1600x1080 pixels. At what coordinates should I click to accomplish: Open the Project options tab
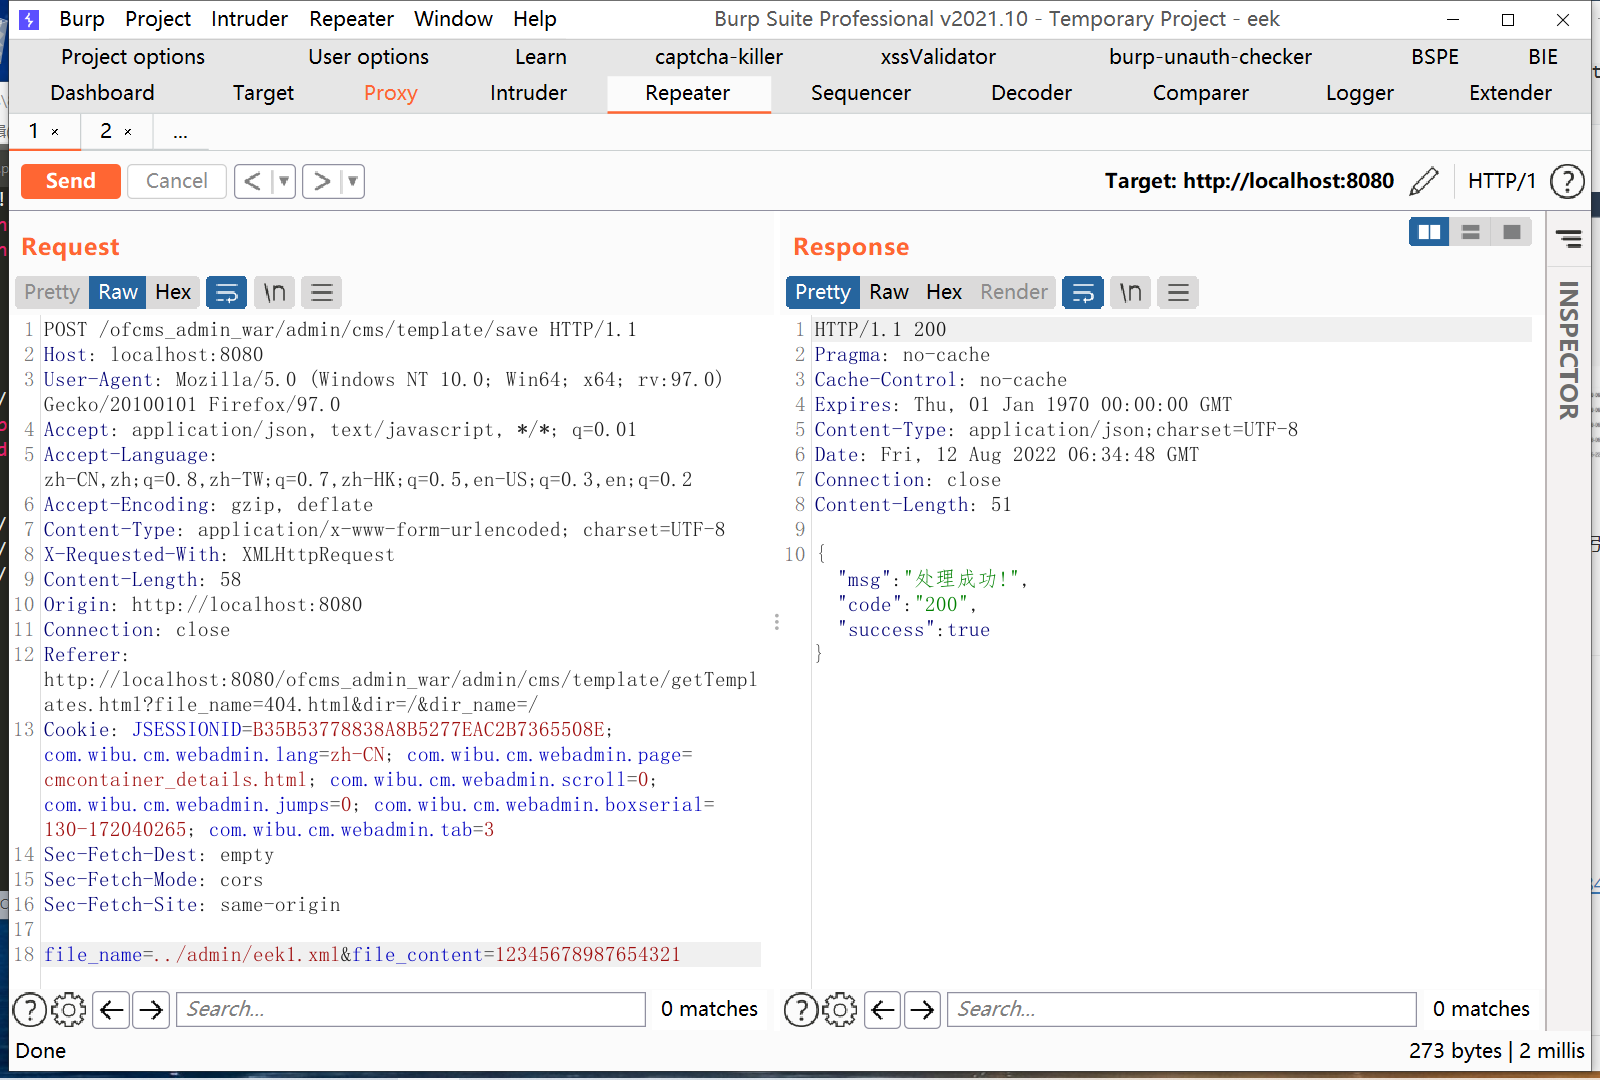pos(133,57)
